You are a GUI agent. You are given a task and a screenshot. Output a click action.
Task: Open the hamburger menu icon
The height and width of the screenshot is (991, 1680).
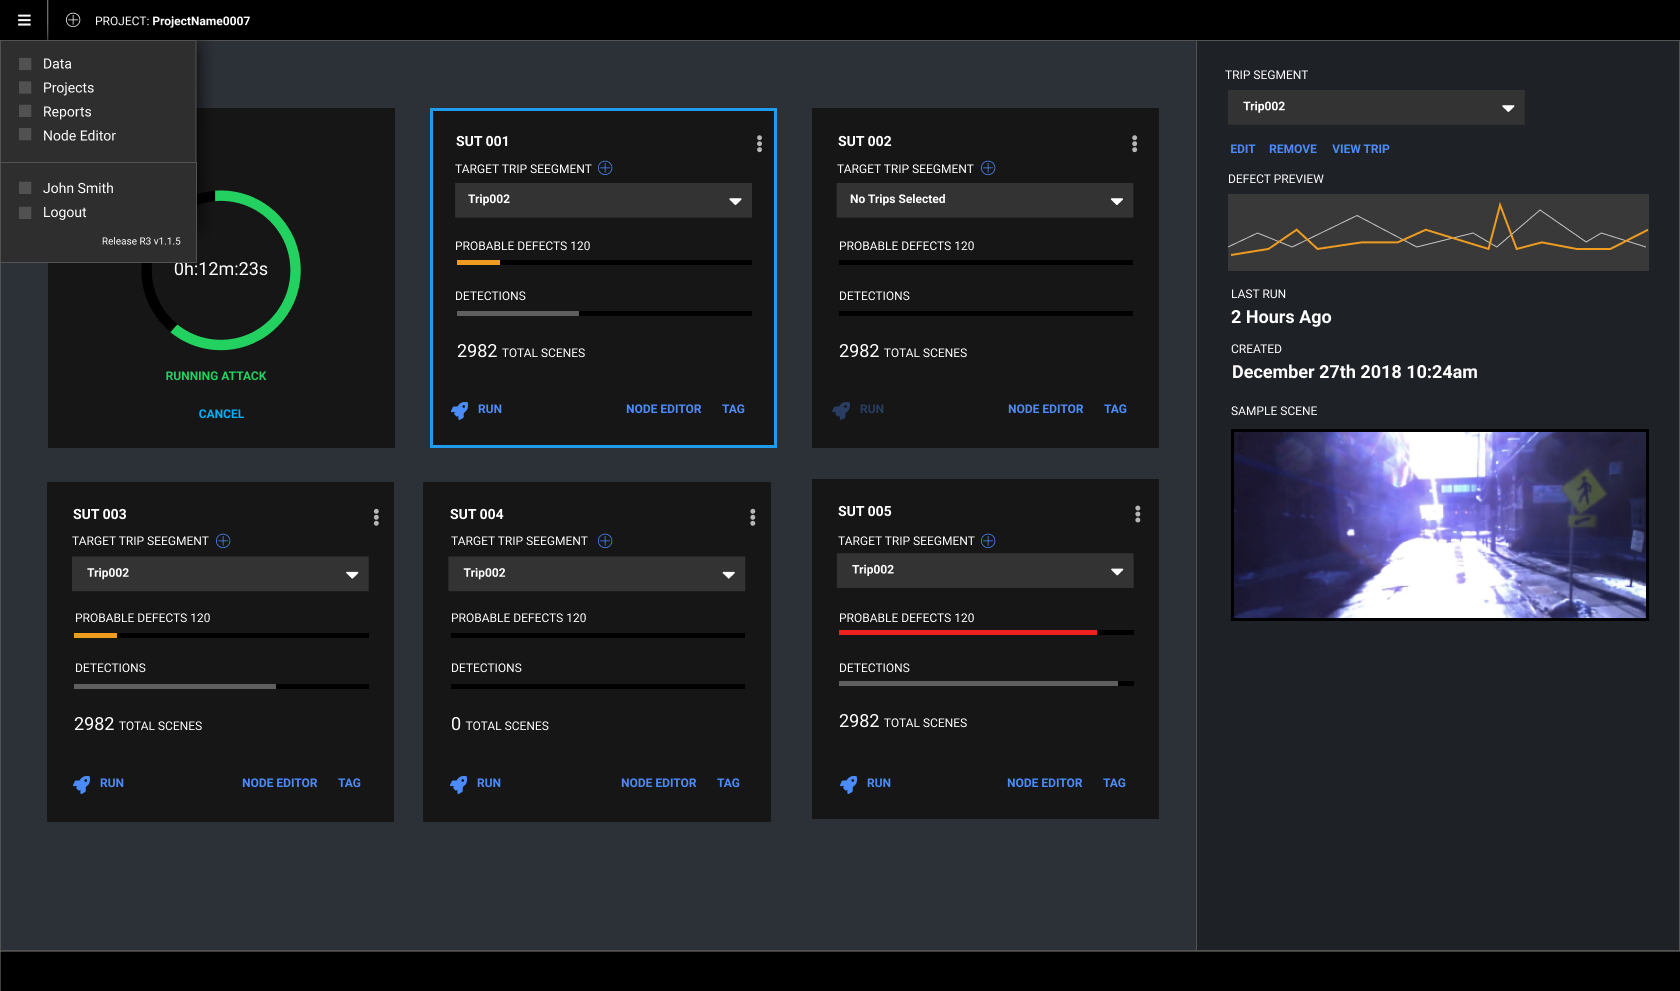coord(24,20)
